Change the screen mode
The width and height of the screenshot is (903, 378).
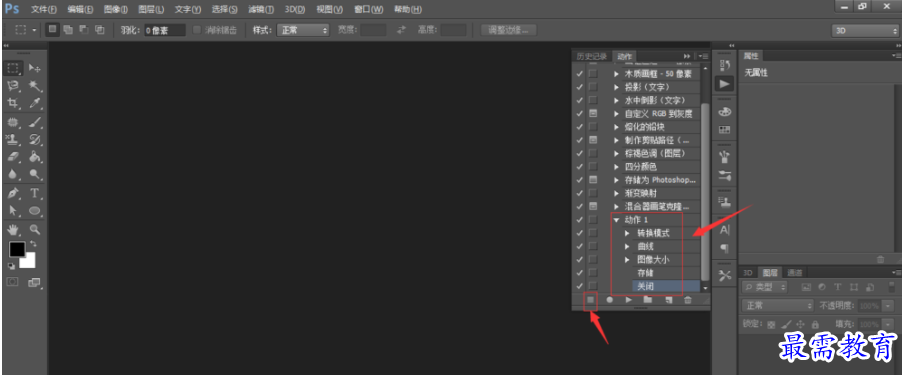[35, 282]
